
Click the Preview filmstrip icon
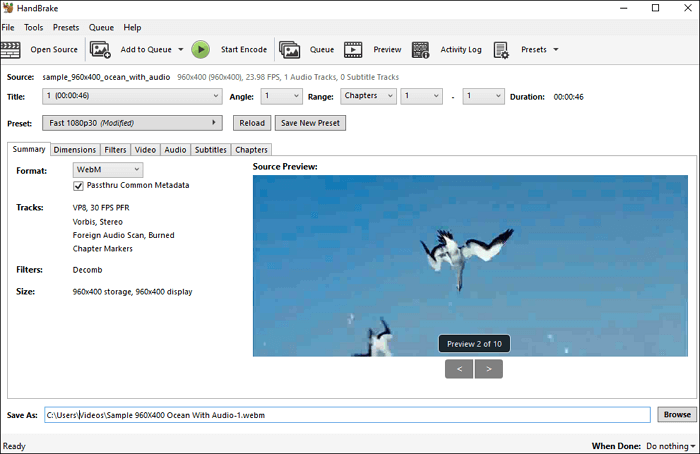(353, 49)
